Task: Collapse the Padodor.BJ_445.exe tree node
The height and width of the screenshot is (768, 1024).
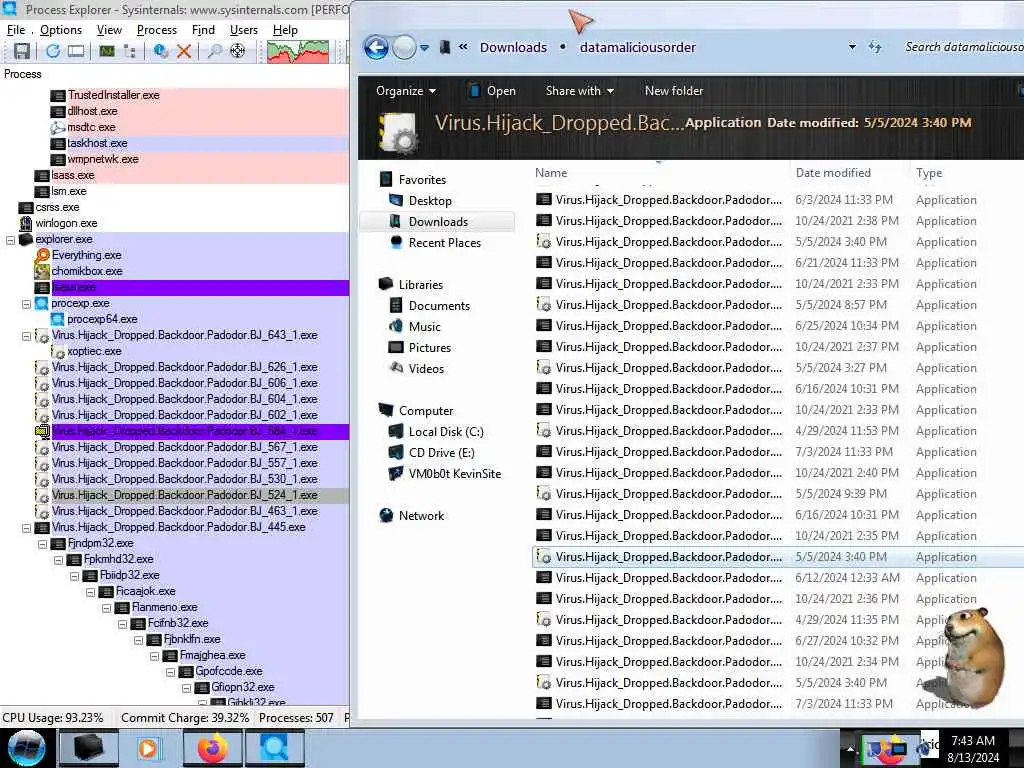Action: click(26, 528)
